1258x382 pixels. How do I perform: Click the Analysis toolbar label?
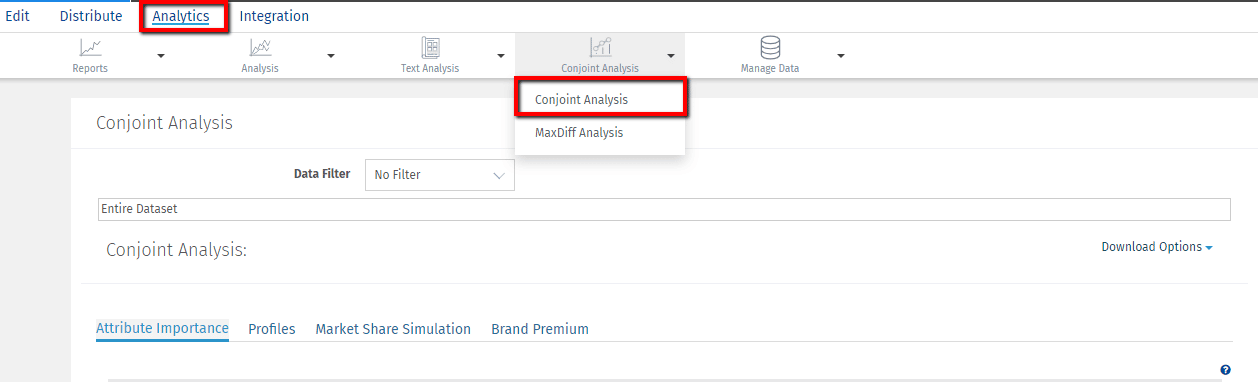pyautogui.click(x=260, y=68)
